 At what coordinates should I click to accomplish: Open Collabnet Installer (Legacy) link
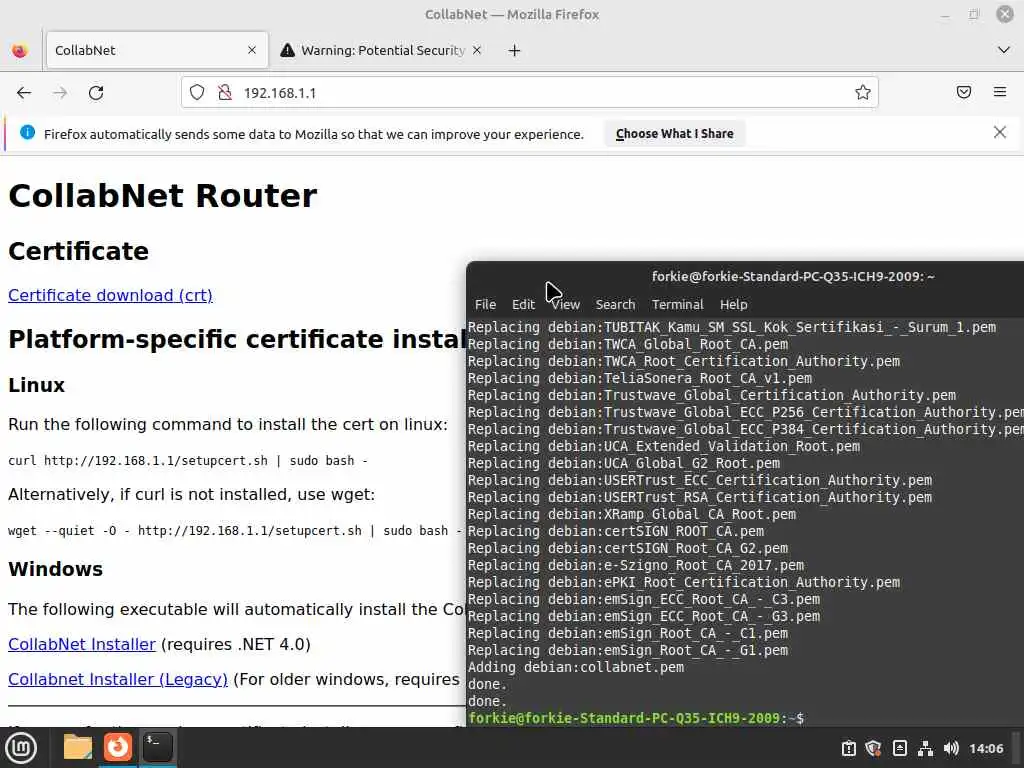(118, 680)
